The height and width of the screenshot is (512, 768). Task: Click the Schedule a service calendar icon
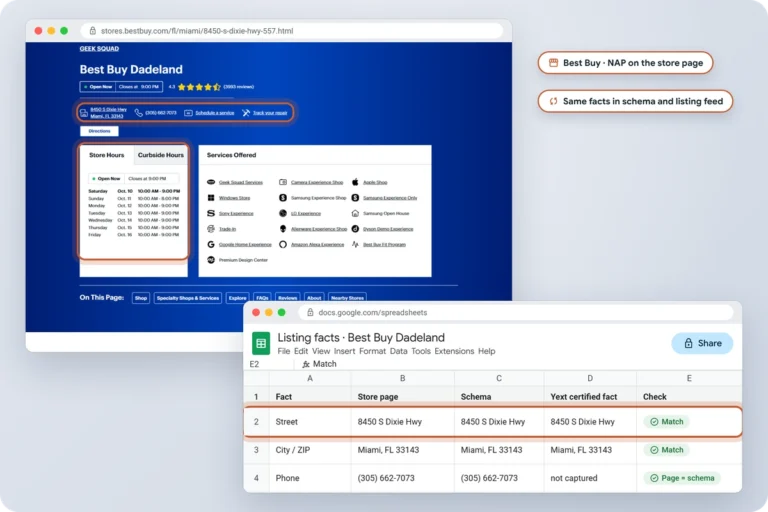click(x=188, y=113)
